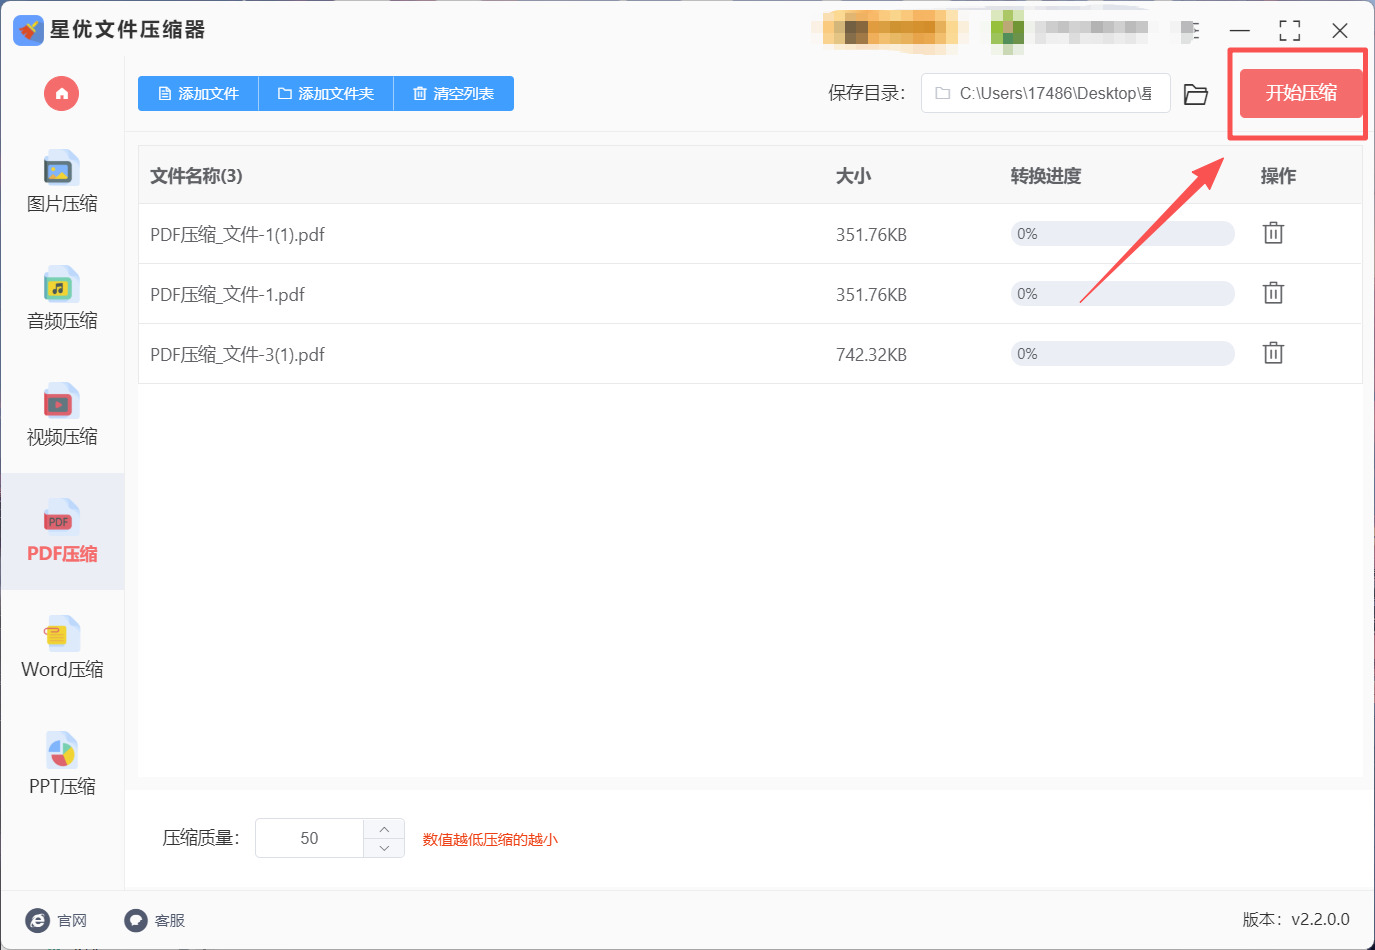The width and height of the screenshot is (1375, 950).
Task: Open 客服 customer service chat
Action: (155, 920)
